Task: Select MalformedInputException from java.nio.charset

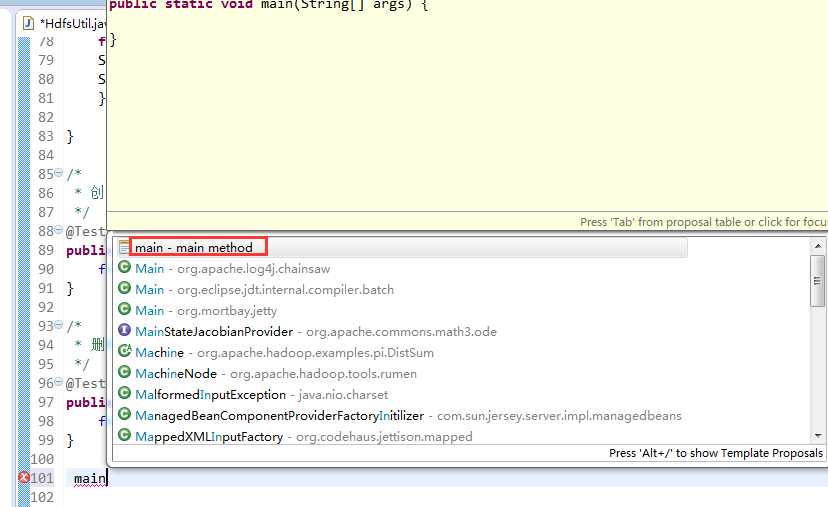Action: (261, 395)
